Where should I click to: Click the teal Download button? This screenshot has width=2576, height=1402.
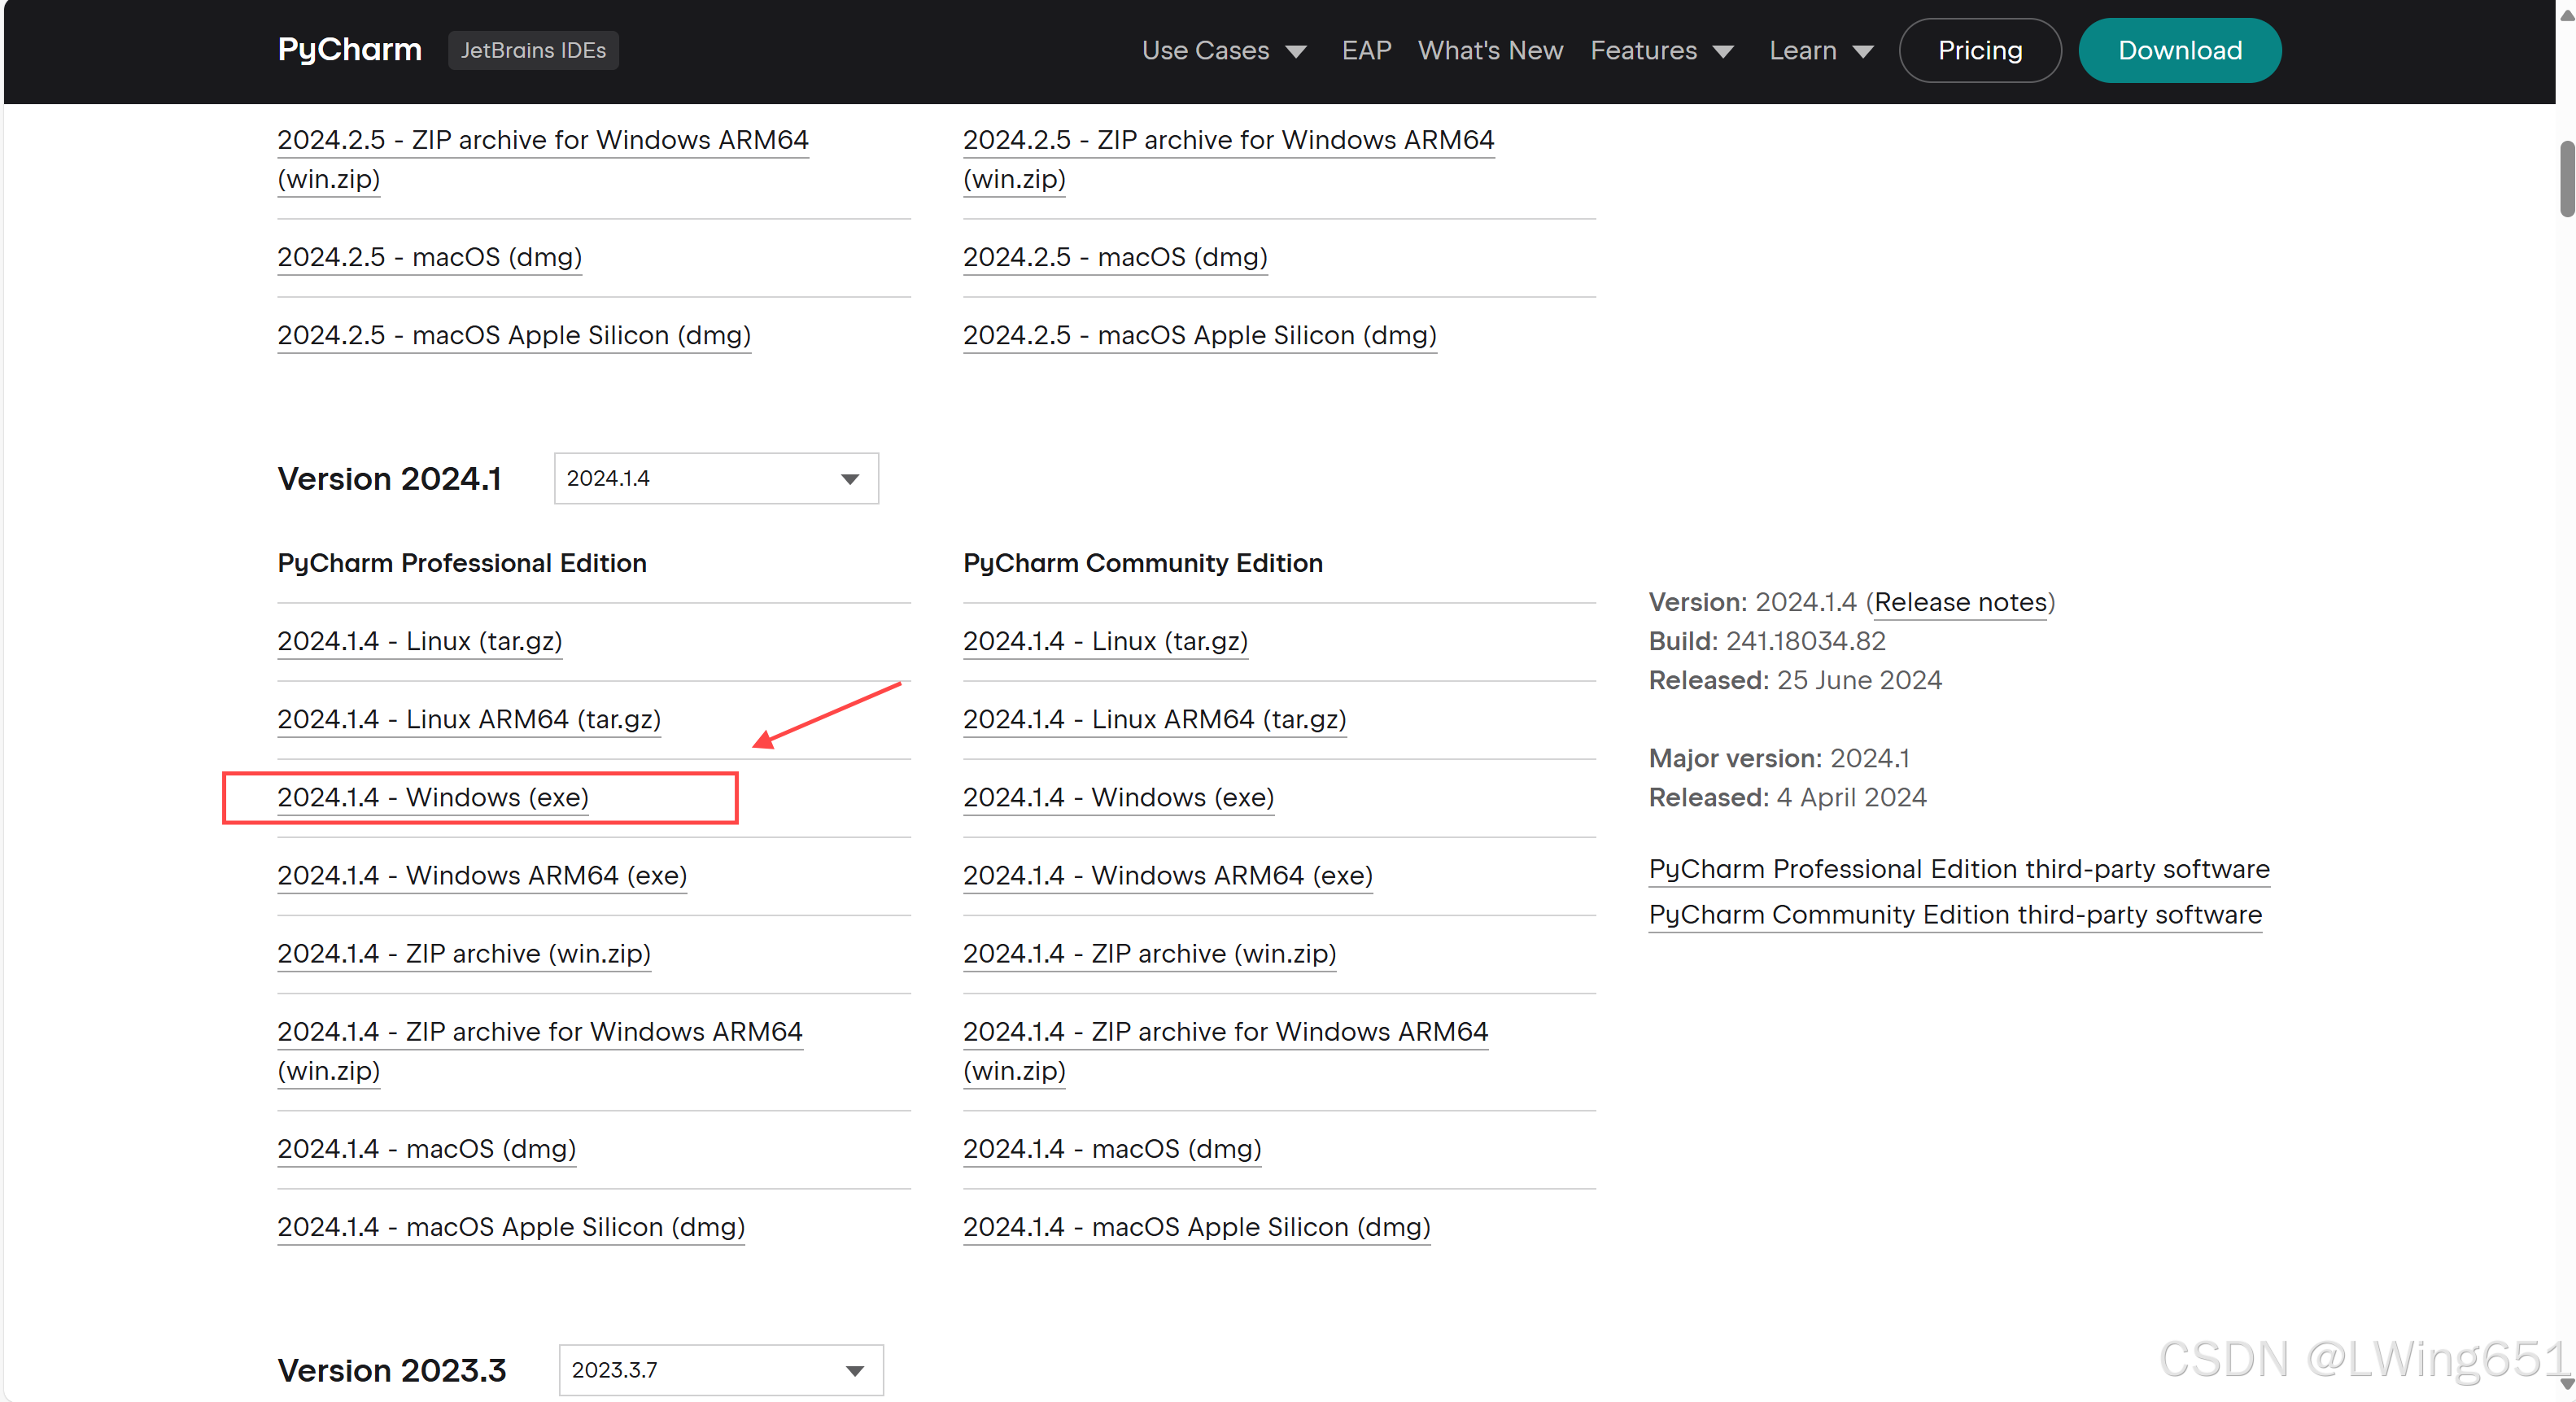coord(2178,50)
